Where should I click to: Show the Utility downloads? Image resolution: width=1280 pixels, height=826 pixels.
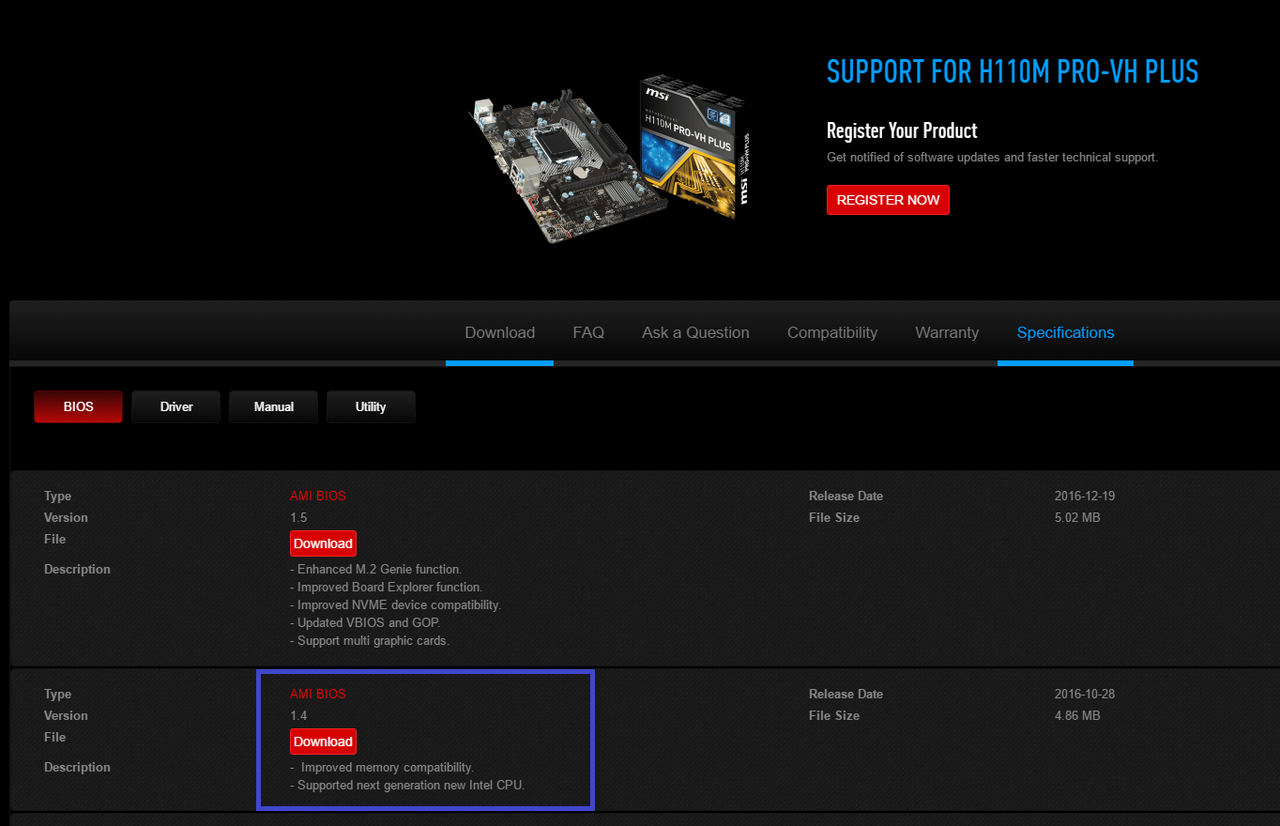coord(371,407)
